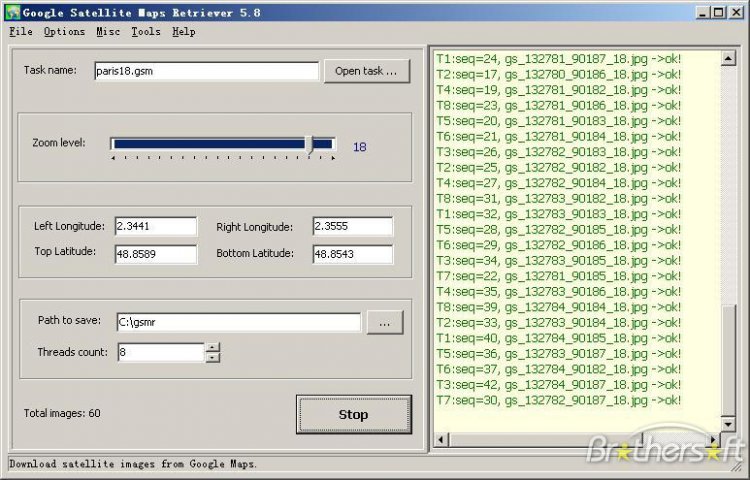
Task: Maximize the Google Satellite Maps Retriever window
Action: pyautogui.click(x=718, y=12)
